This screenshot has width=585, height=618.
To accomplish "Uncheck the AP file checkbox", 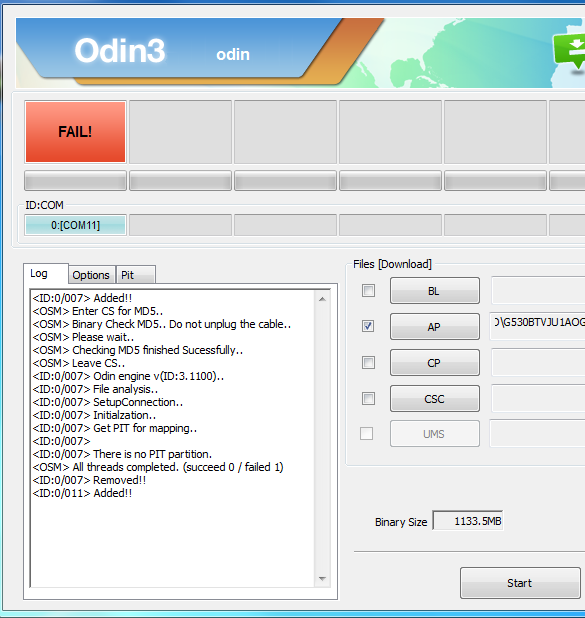I will (x=368, y=326).
